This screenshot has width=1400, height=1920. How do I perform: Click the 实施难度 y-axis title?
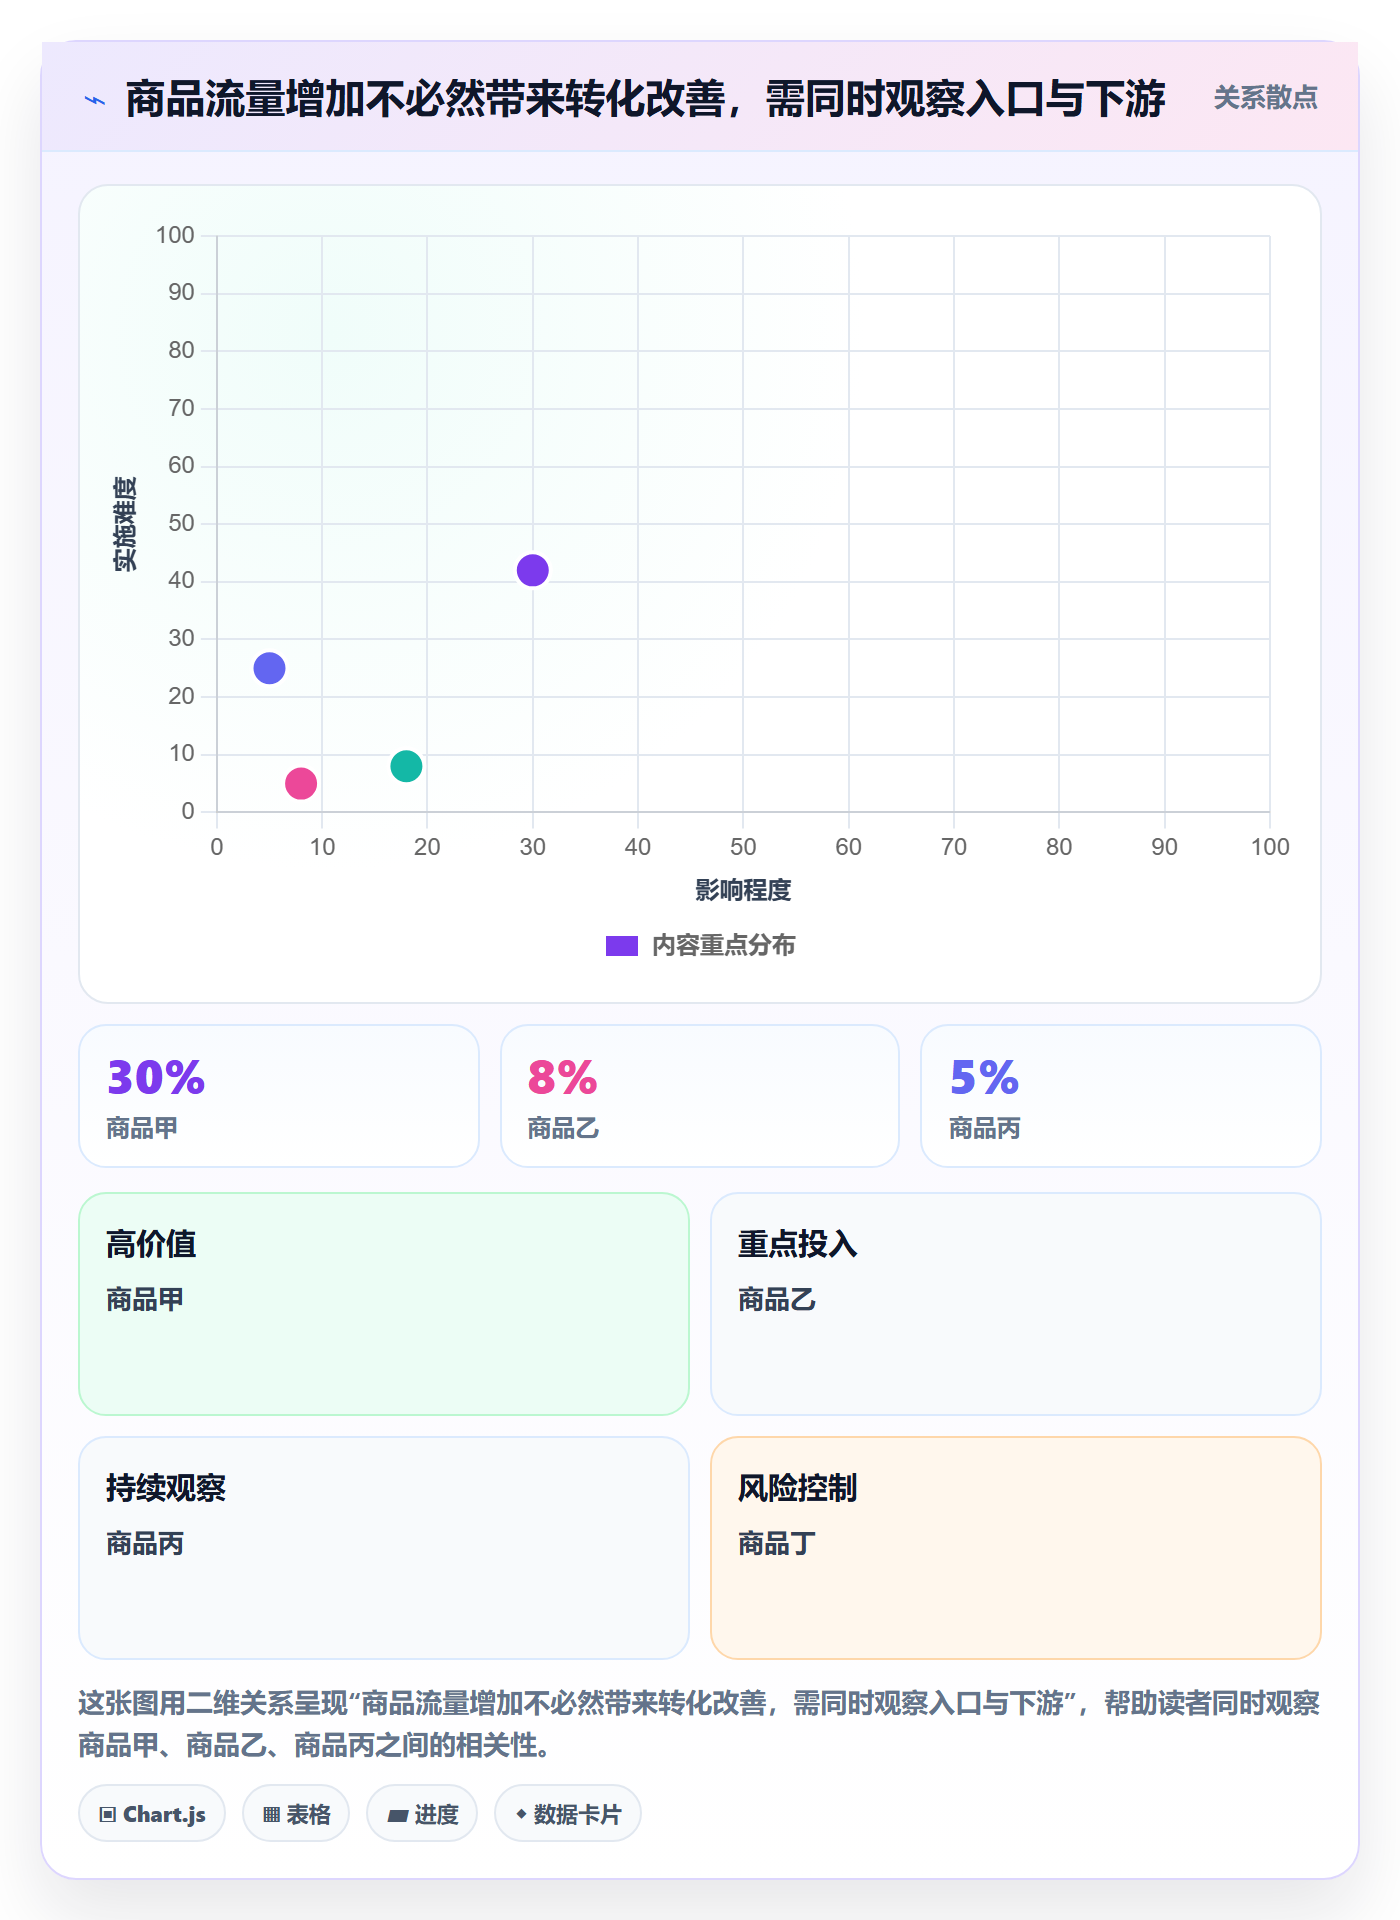(125, 524)
